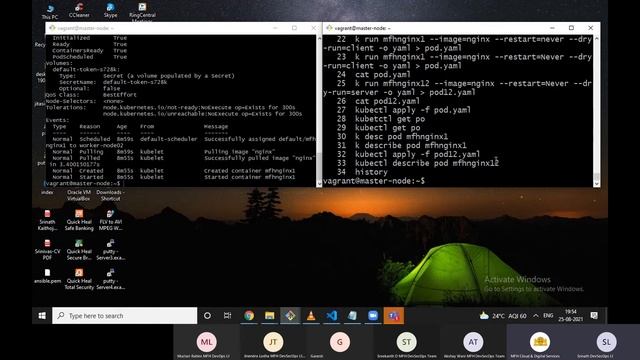Image resolution: width=640 pixels, height=360 pixels.
Task: Click the left terminal vertical scrollbar
Action: coord(319,111)
